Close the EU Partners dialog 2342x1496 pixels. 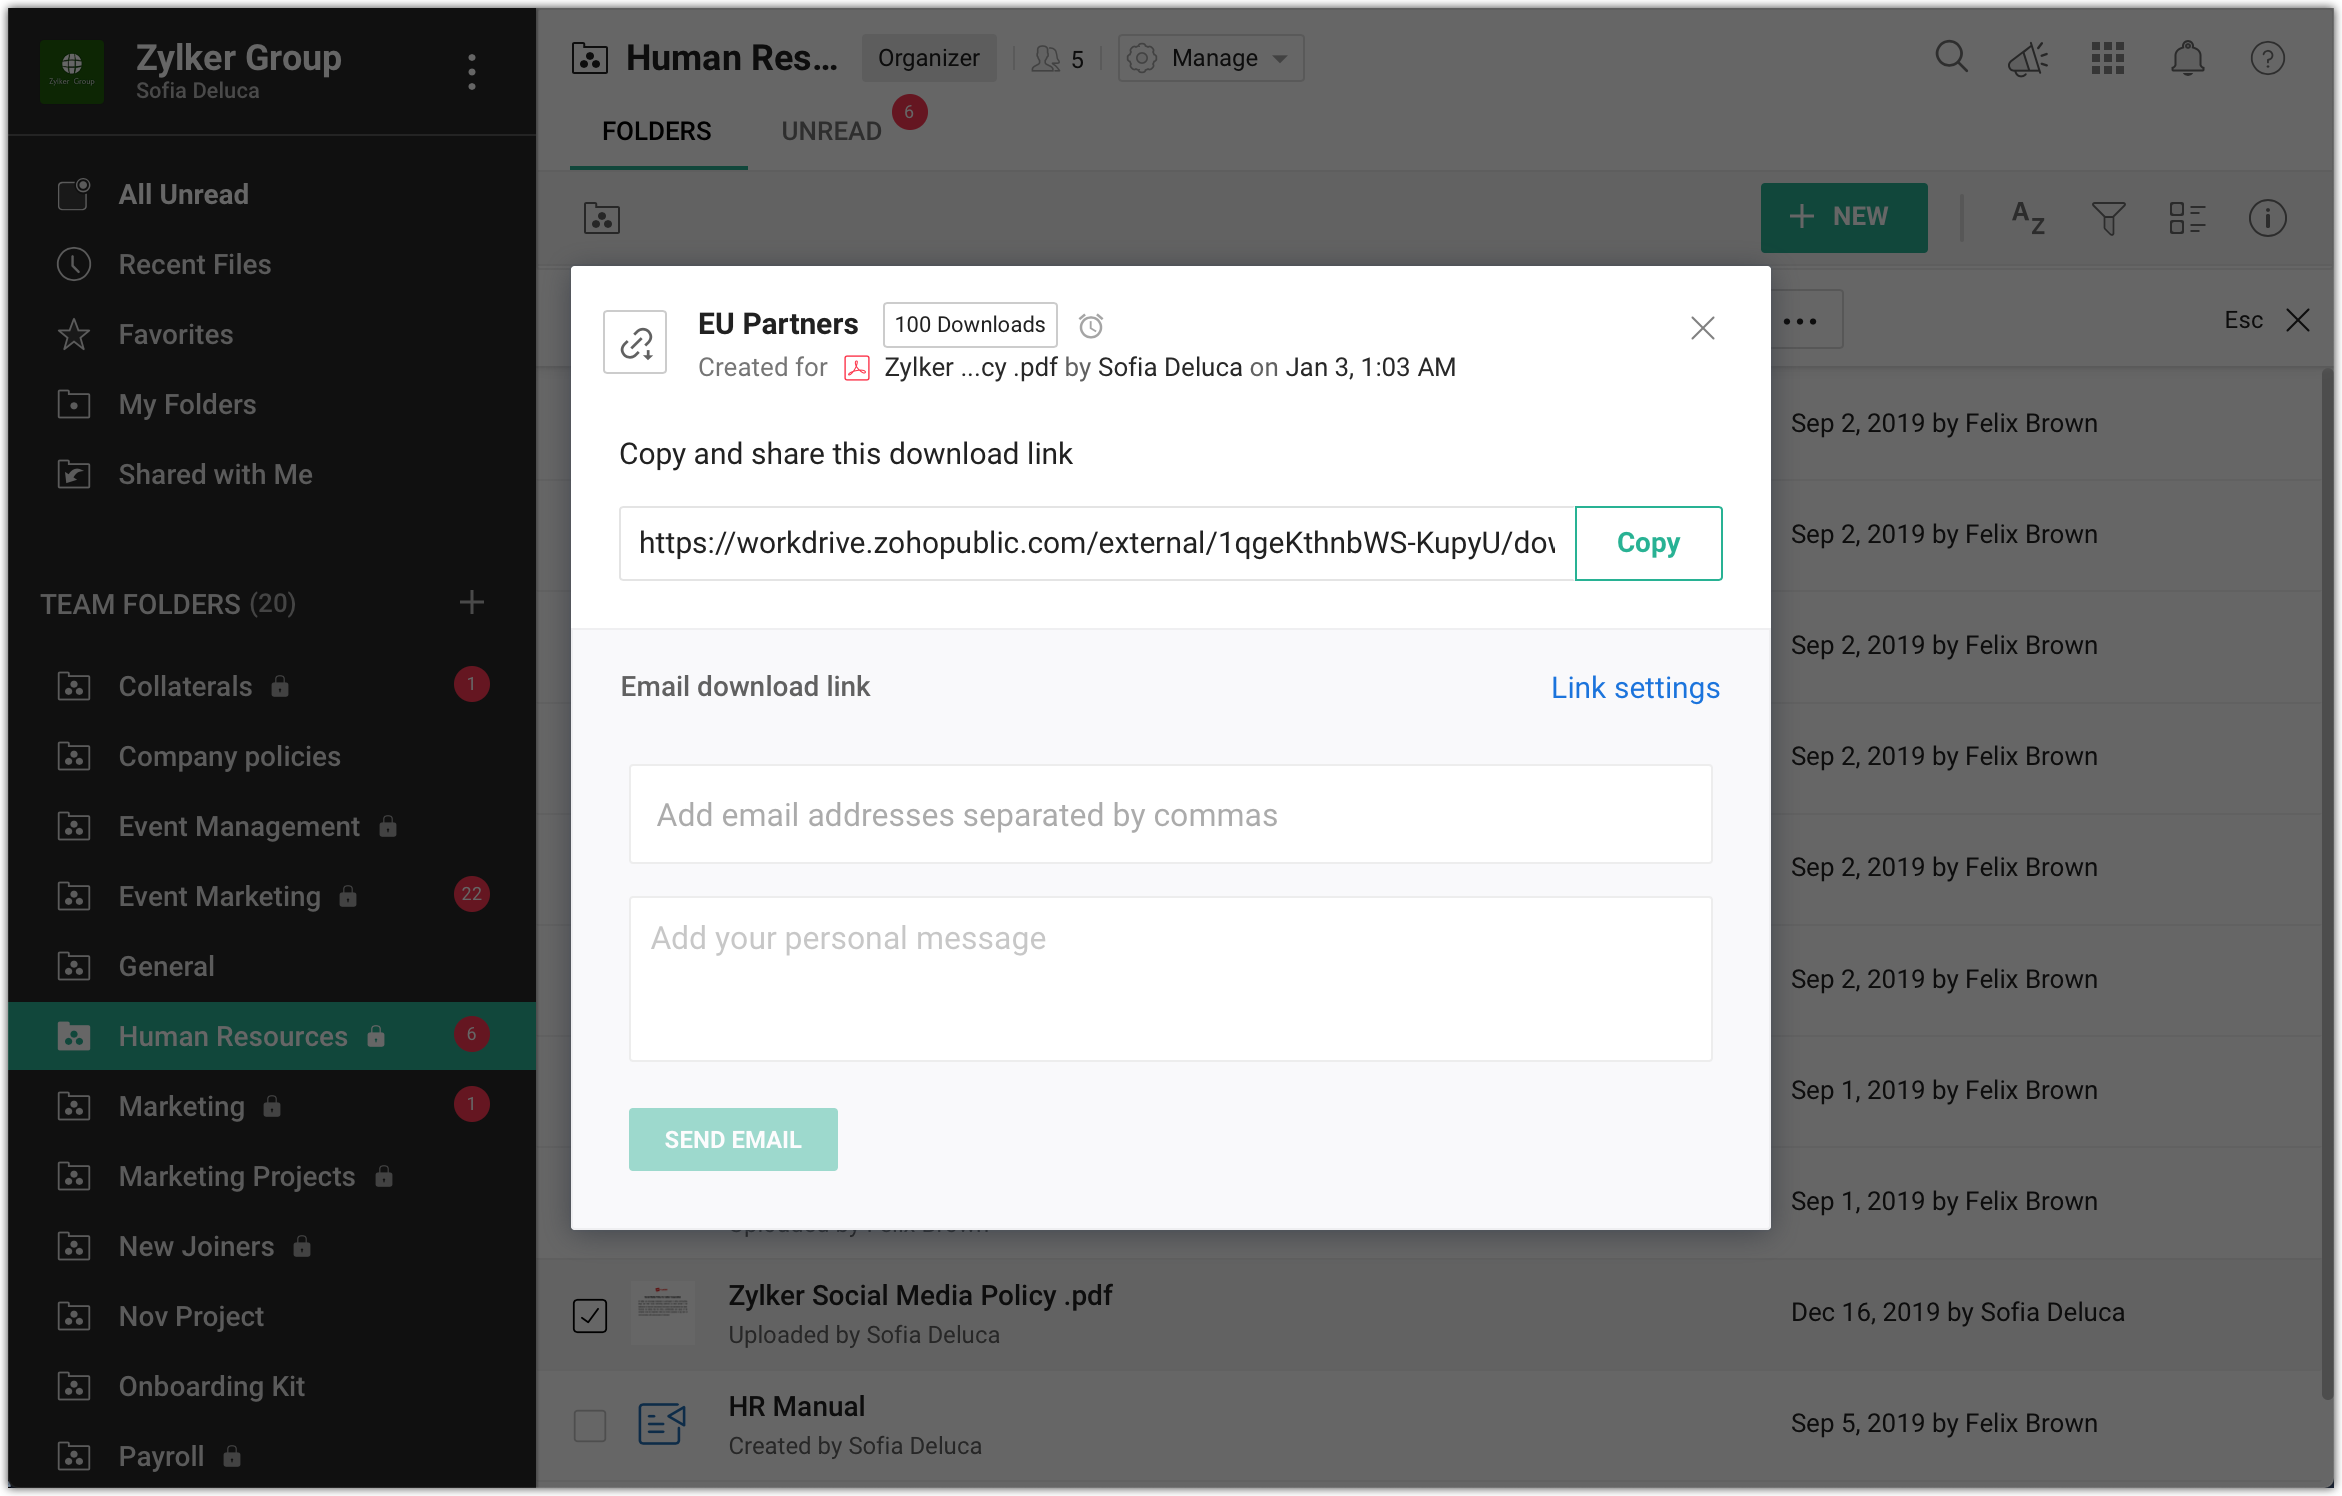1702,328
